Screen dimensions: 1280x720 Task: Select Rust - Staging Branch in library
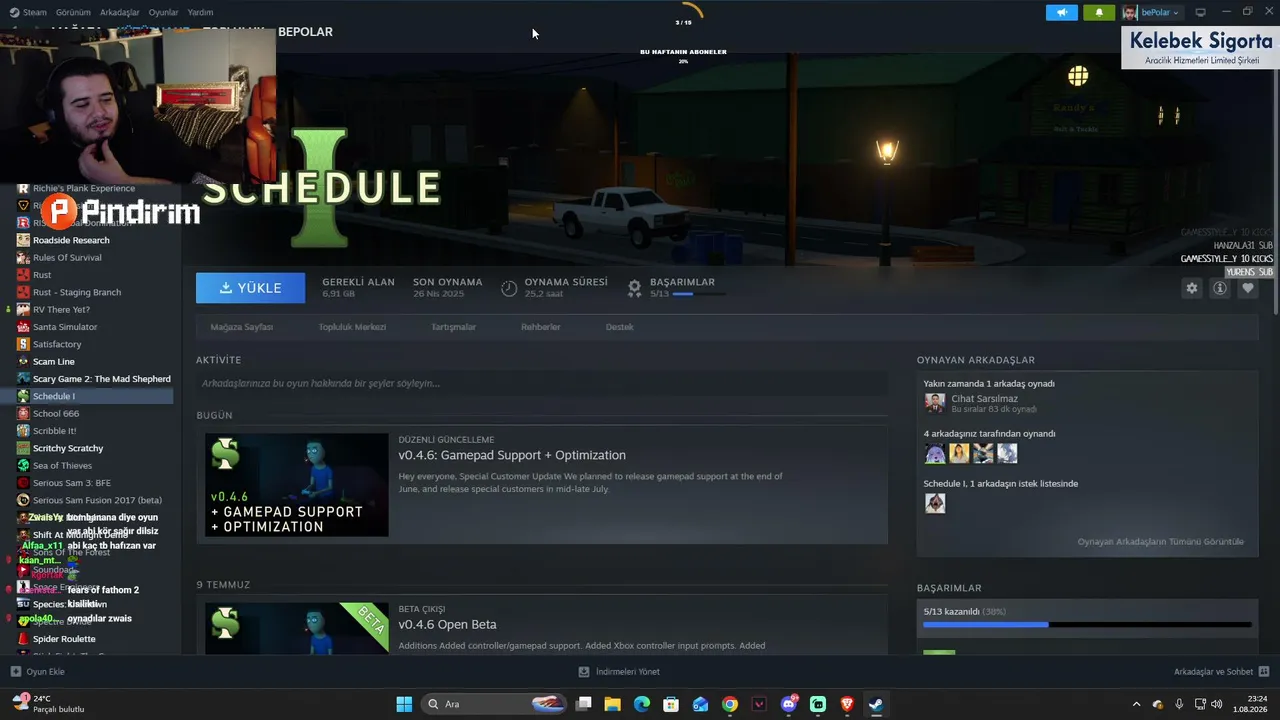point(77,292)
